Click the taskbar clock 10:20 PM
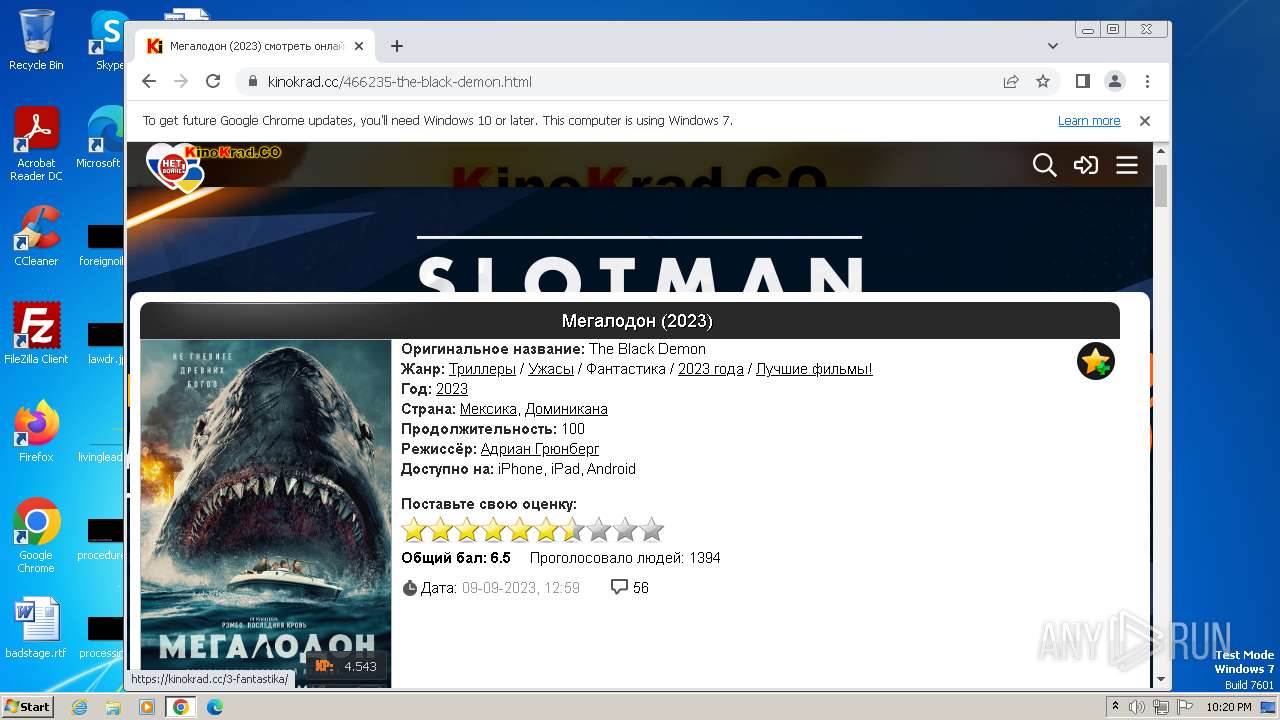Viewport: 1280px width, 720px height. click(1228, 707)
